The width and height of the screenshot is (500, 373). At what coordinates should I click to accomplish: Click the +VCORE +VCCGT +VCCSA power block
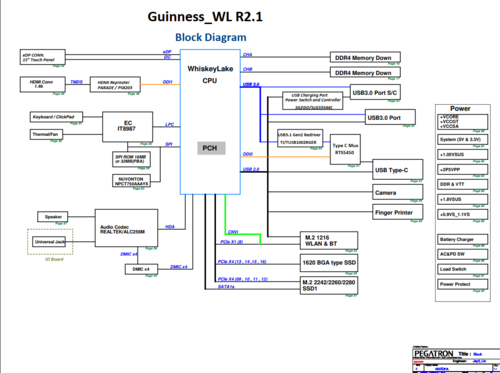pos(462,122)
